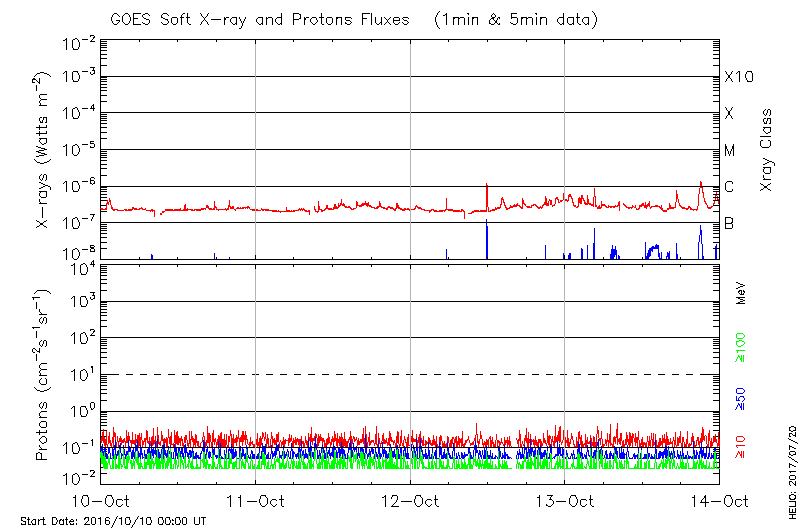Click the 'MeV' unit label beside the legend

[x=741, y=291]
